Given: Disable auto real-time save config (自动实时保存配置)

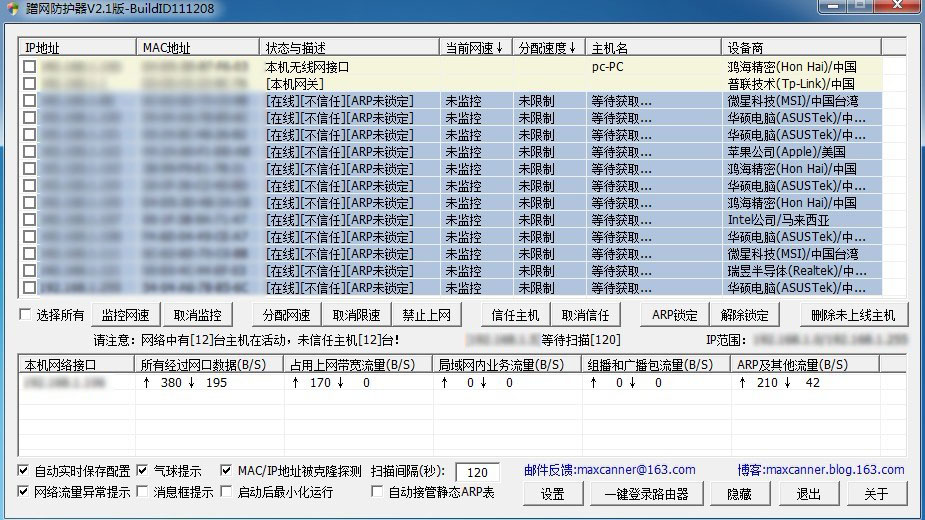Looking at the screenshot, I should pos(24,470).
